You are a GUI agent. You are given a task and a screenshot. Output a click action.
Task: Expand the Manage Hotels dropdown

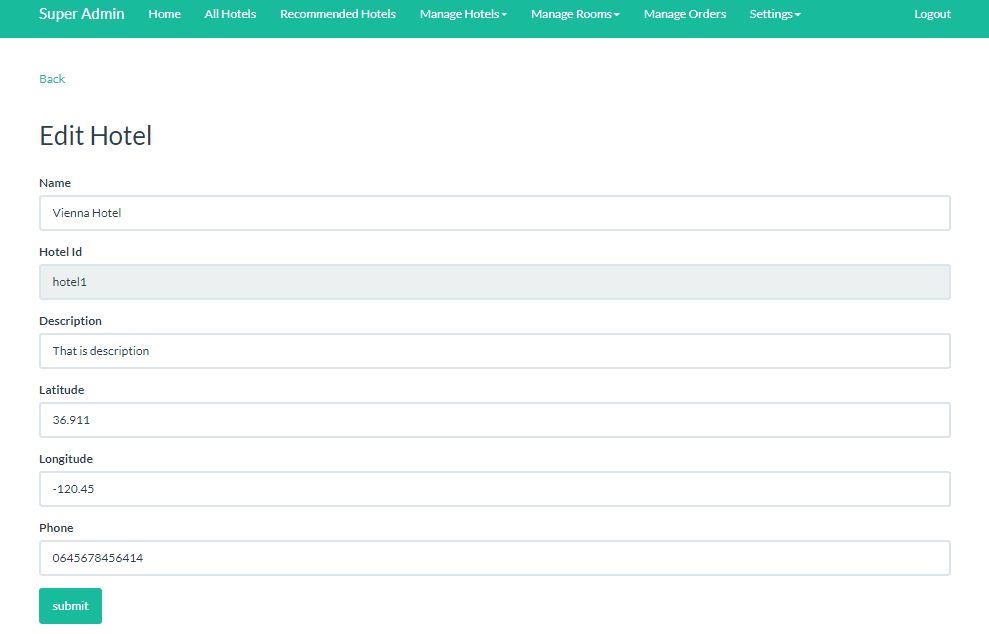tap(464, 14)
